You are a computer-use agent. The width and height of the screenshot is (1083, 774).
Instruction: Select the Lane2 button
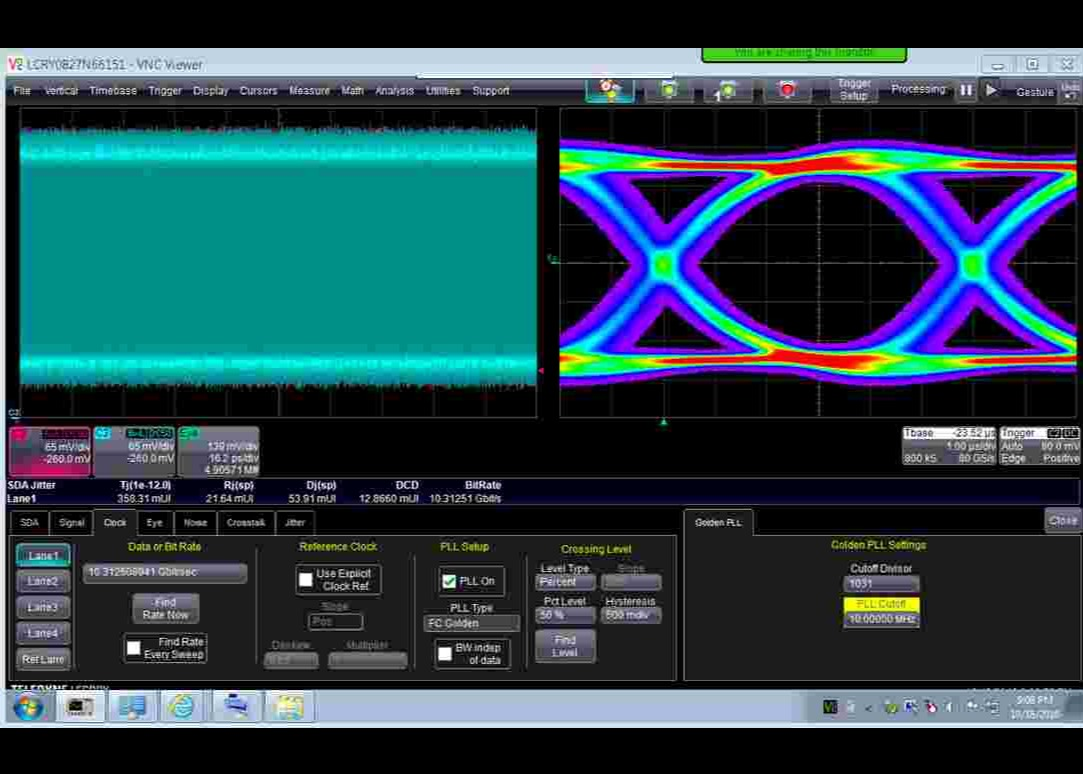tap(43, 581)
